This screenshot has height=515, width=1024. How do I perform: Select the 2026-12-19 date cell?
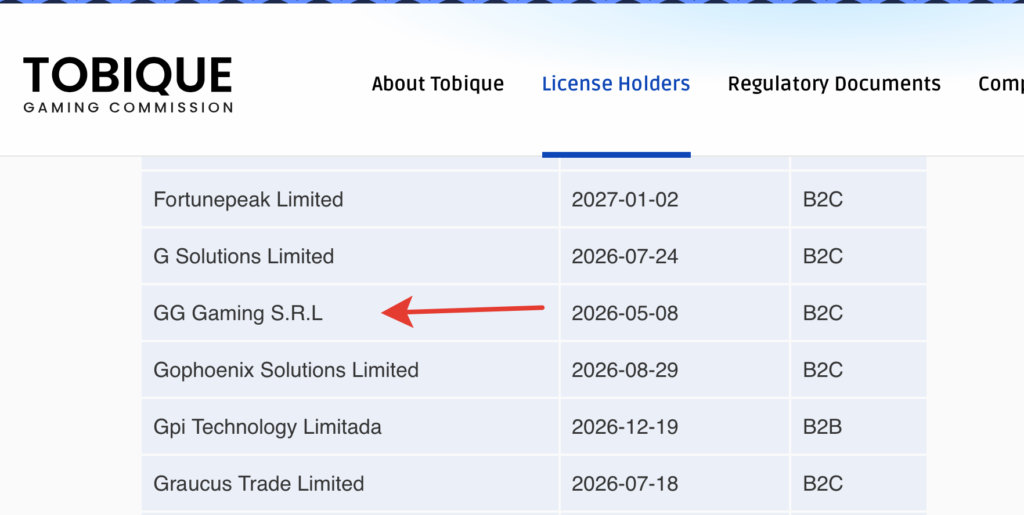point(624,427)
